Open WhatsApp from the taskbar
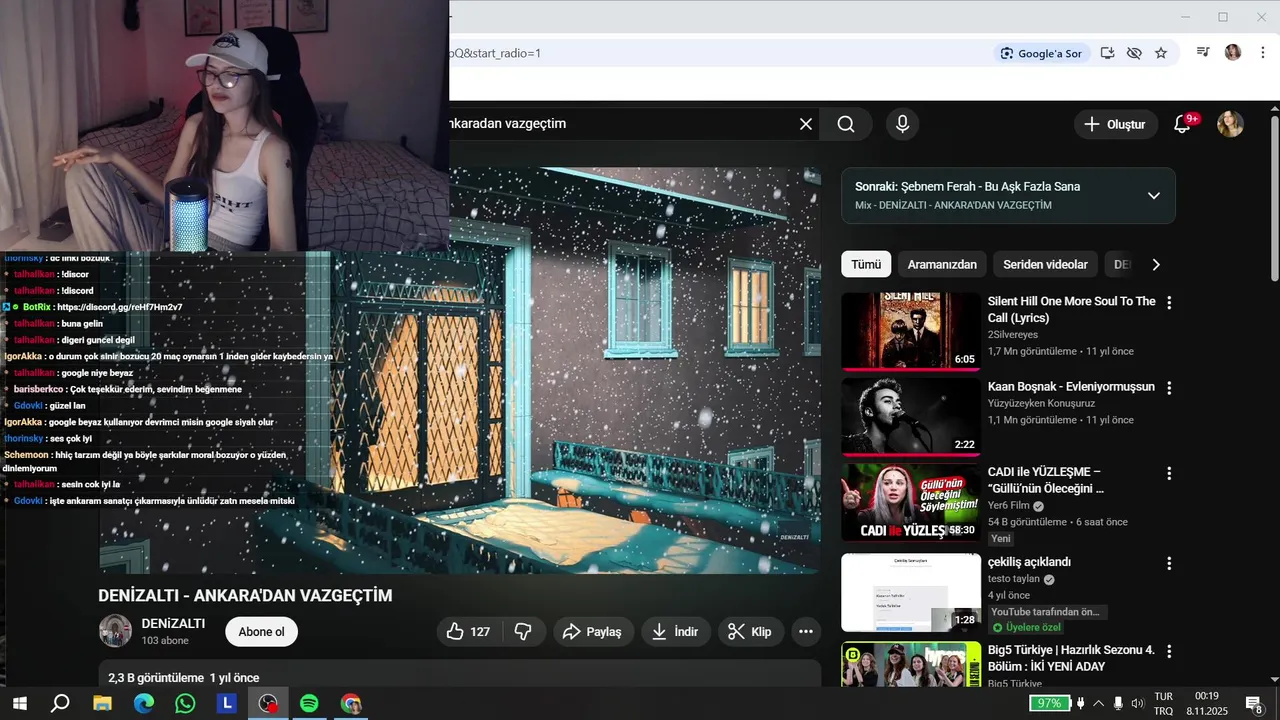 [185, 703]
